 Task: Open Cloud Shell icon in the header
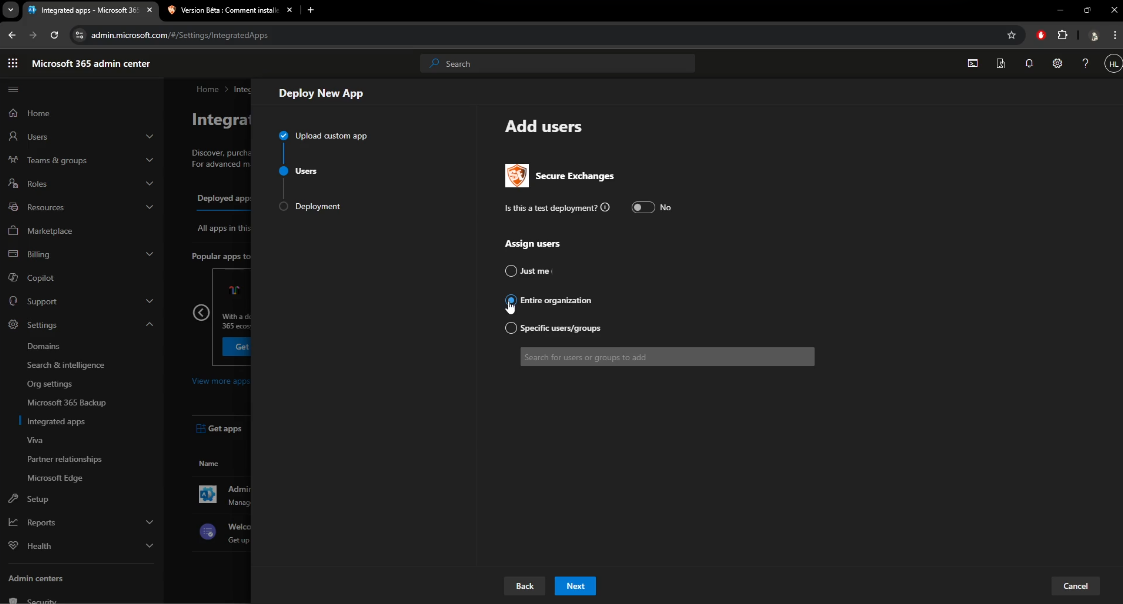973,63
